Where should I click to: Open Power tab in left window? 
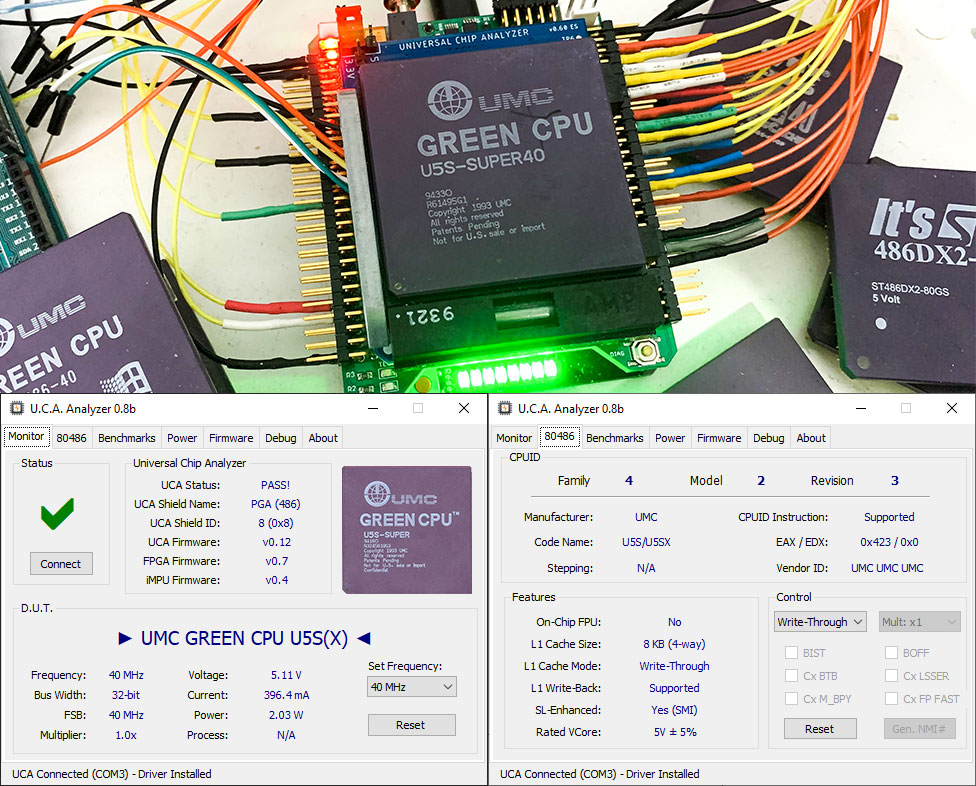click(x=182, y=438)
